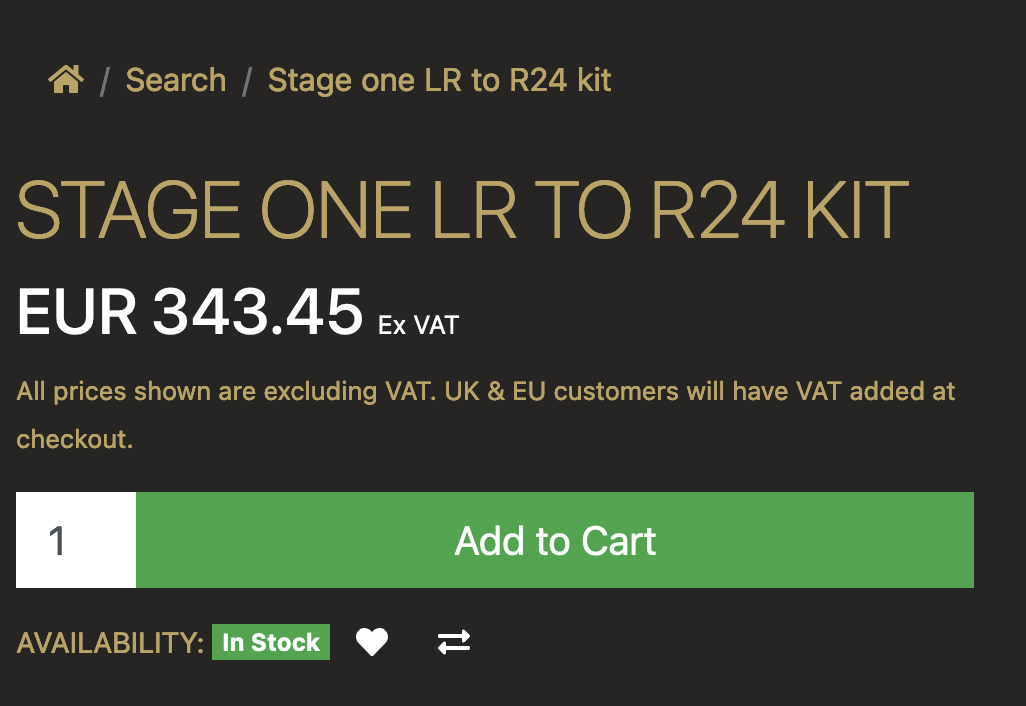Click the 343.45 price amount
This screenshot has height=706, width=1026.
pos(257,313)
